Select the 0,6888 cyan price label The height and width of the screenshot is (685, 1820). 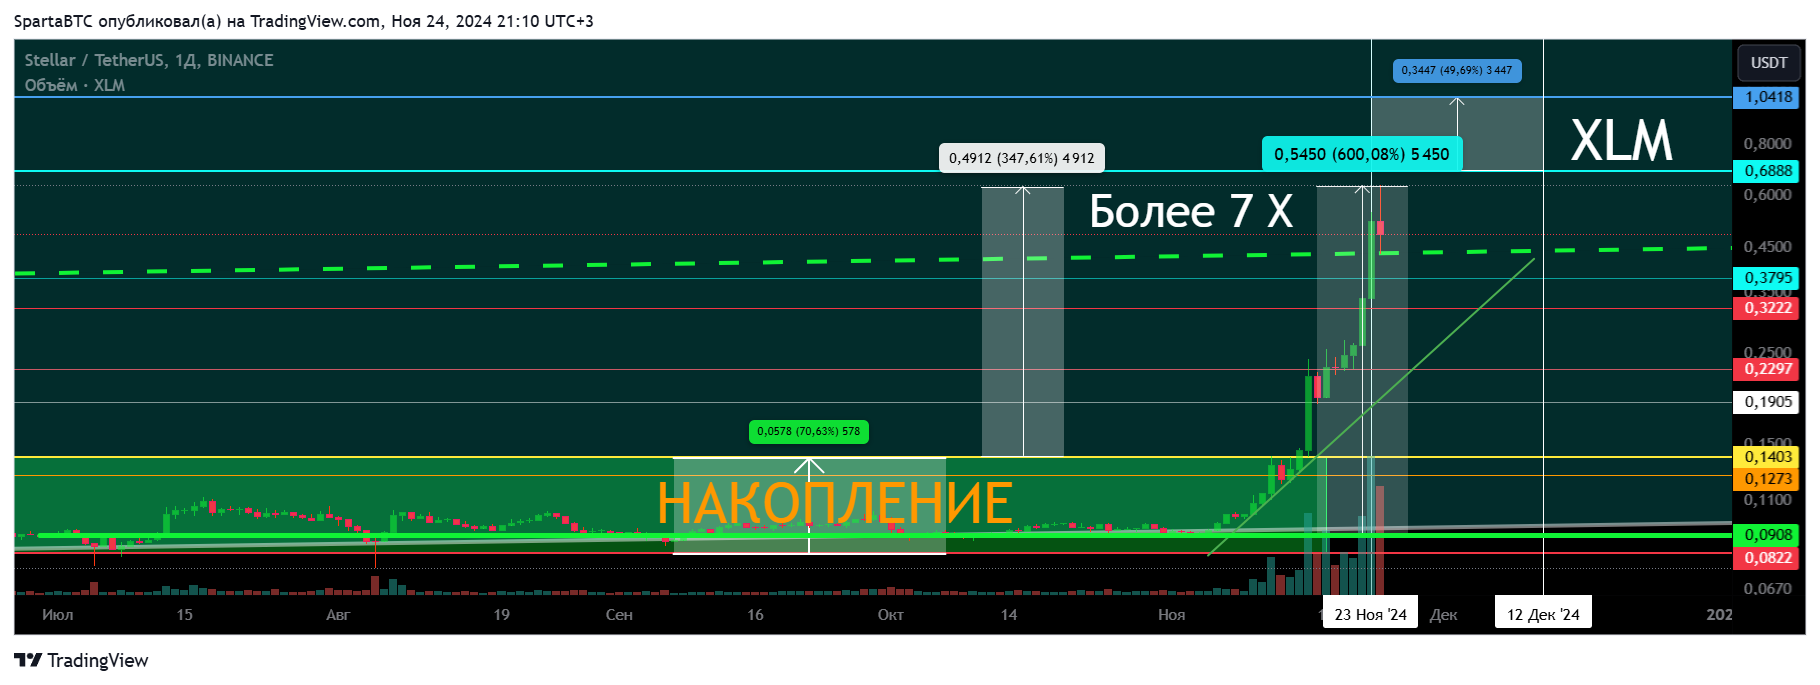1765,171
